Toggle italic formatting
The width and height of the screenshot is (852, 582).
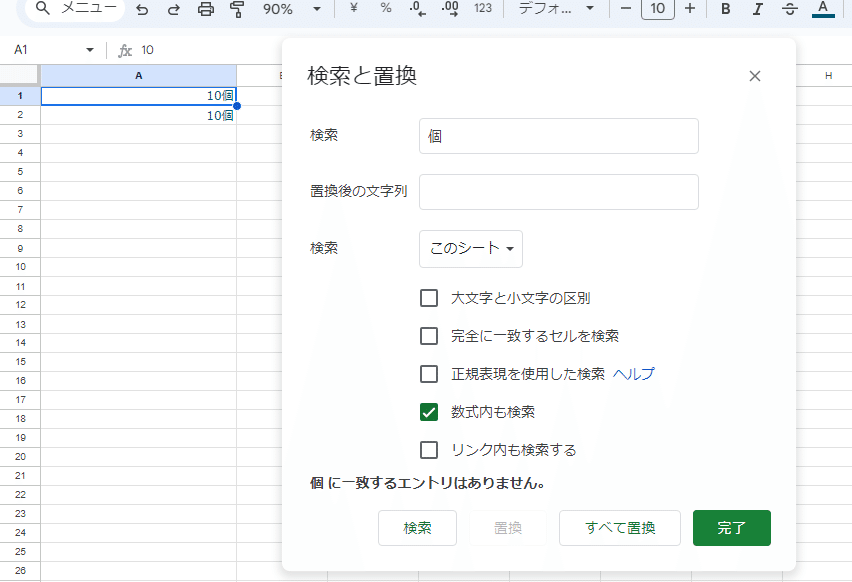pos(757,9)
